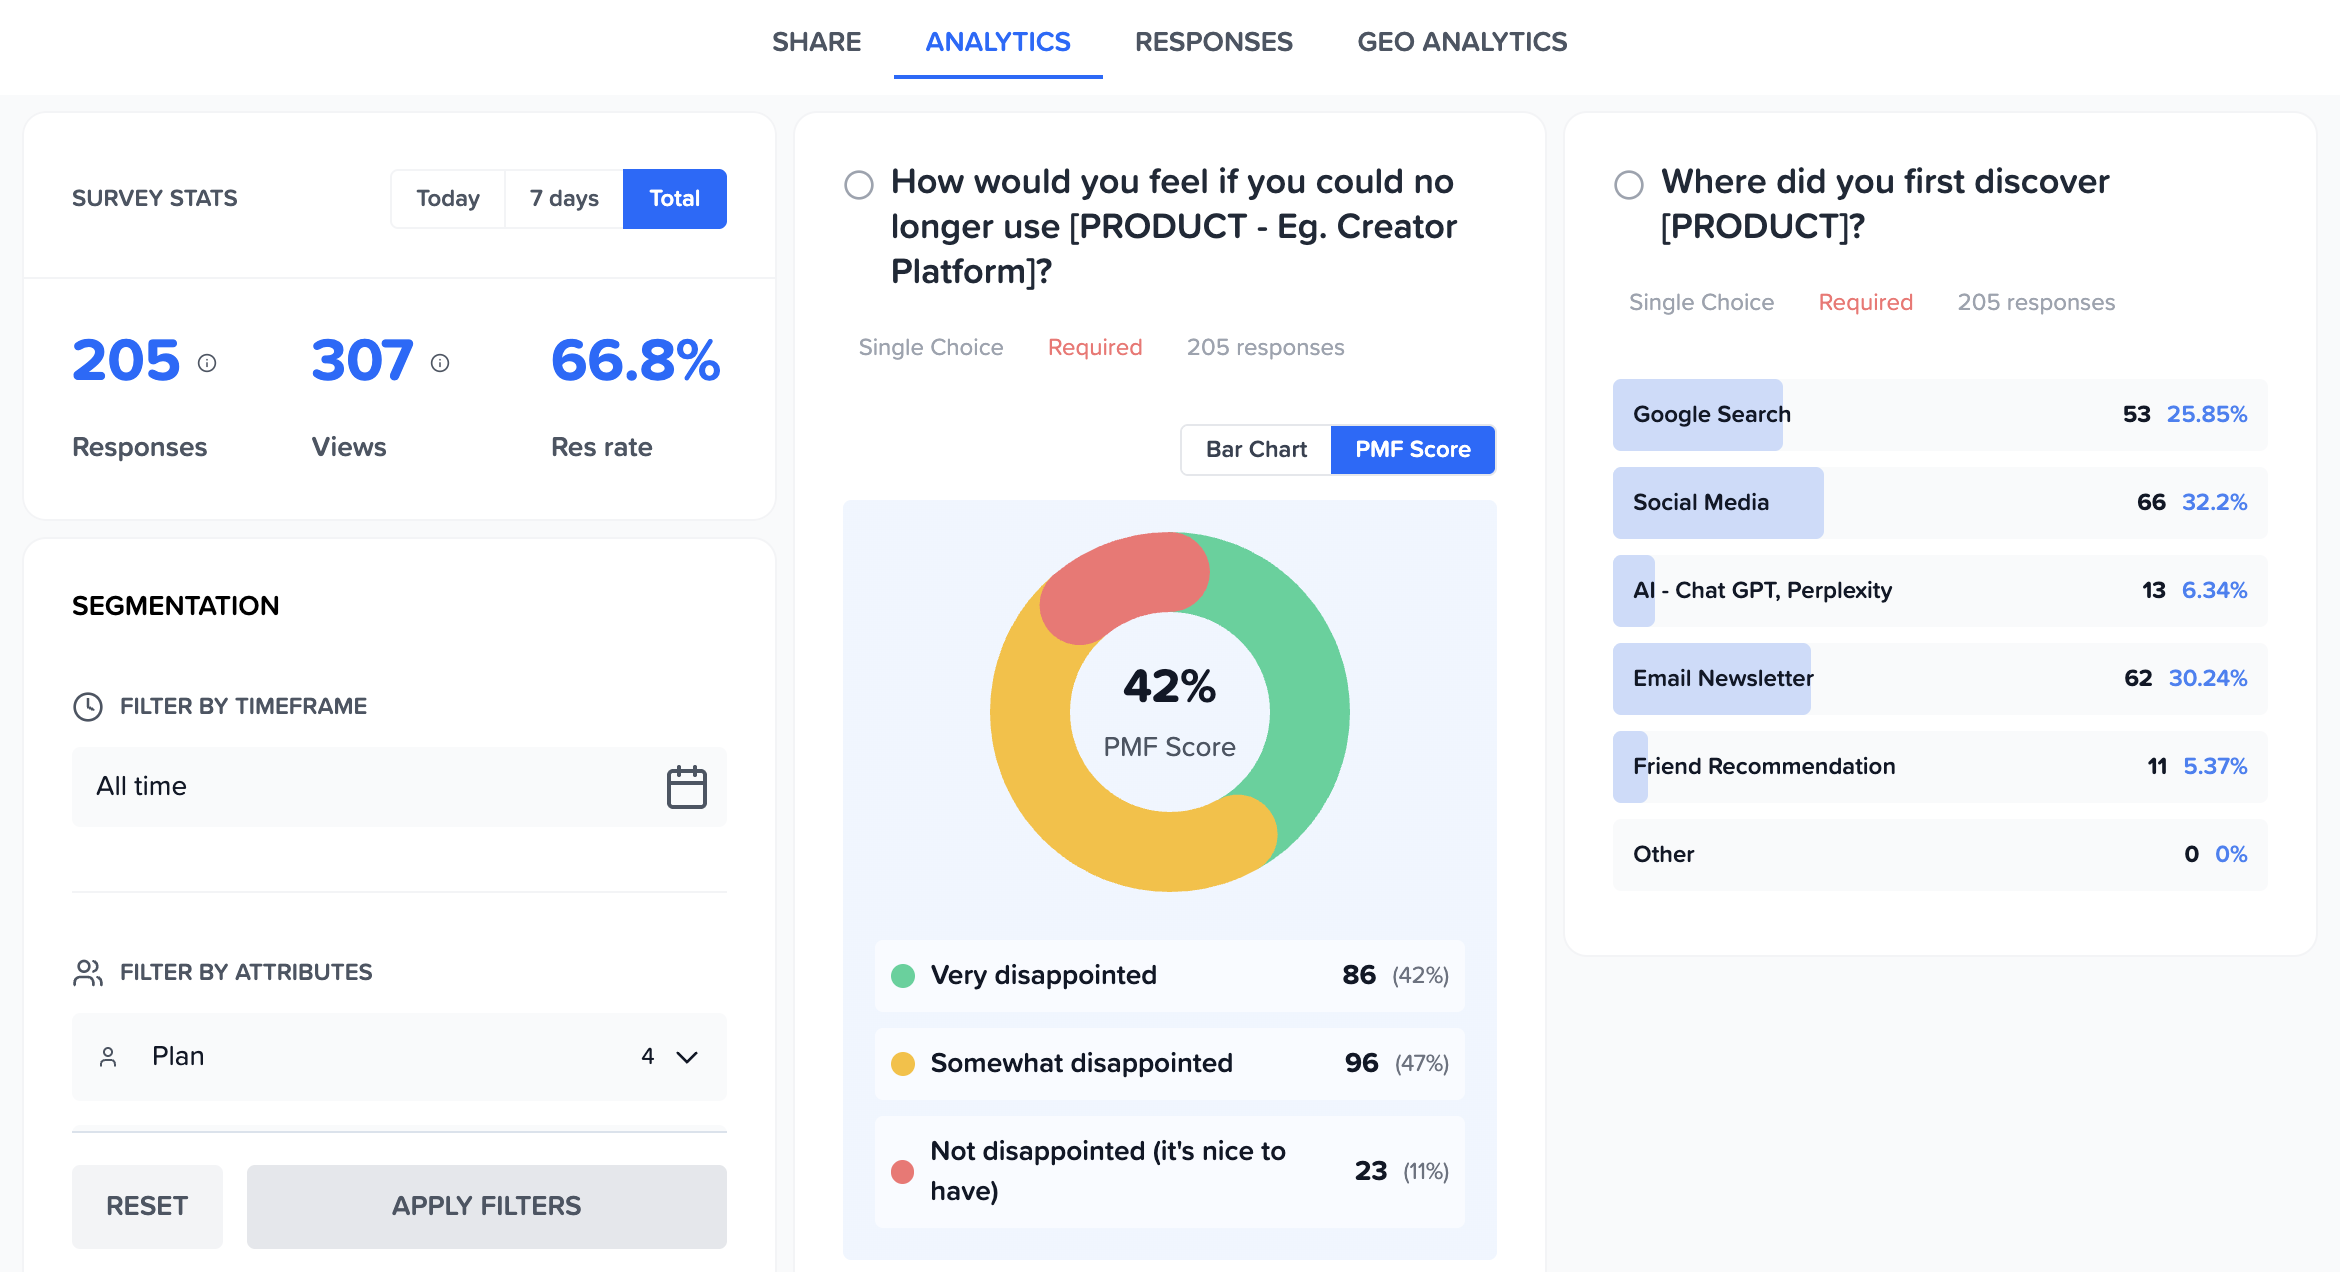Click the person icon beside Plan filter
Image resolution: width=2340 pixels, height=1272 pixels.
tap(110, 1057)
